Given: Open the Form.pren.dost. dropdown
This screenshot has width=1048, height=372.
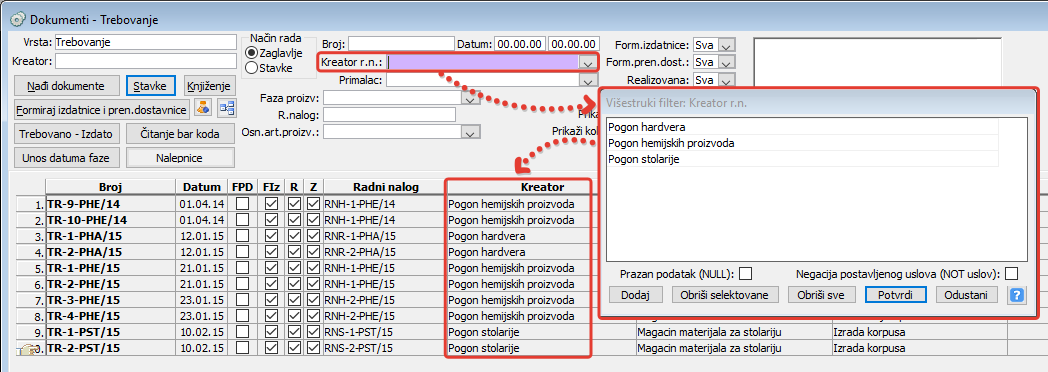Looking at the screenshot, I should (x=727, y=62).
